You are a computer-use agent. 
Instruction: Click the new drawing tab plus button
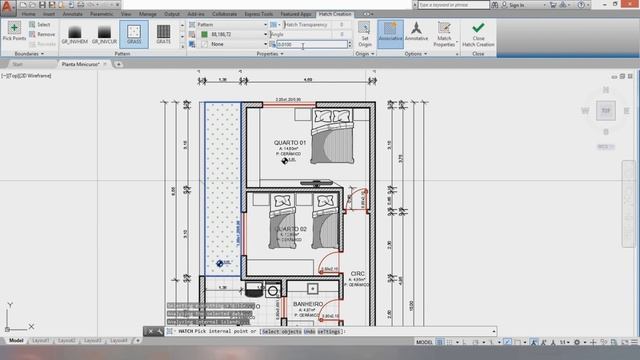click(x=118, y=64)
